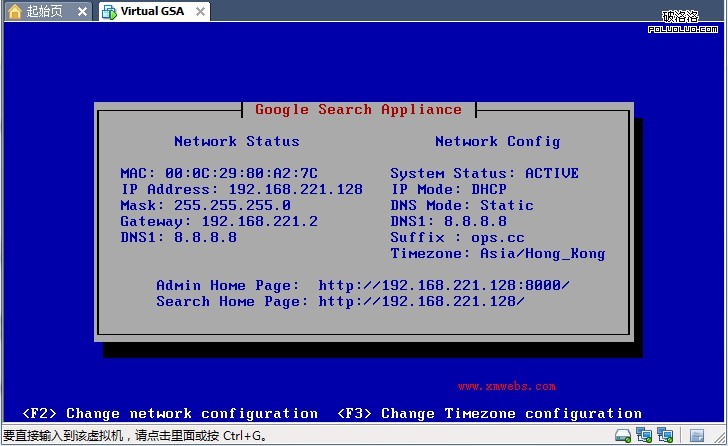Click the System Status: ACTIVE line
The image size is (728, 446).
[x=484, y=173]
